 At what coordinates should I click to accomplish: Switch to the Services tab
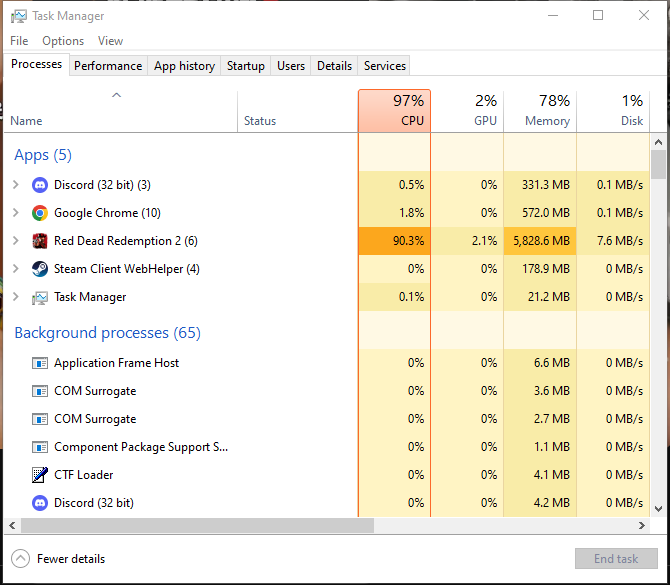point(385,66)
